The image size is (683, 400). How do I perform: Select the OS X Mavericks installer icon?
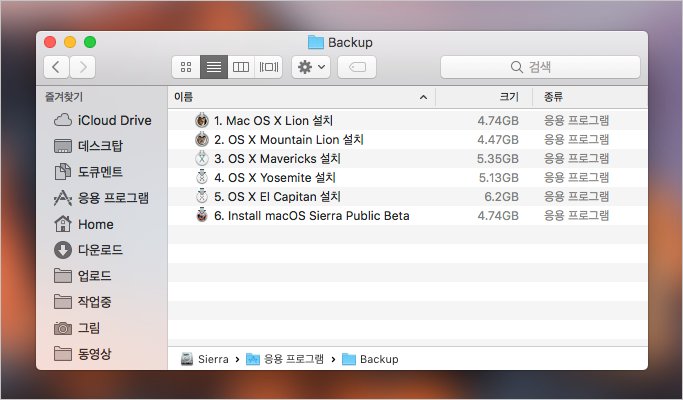click(202, 158)
